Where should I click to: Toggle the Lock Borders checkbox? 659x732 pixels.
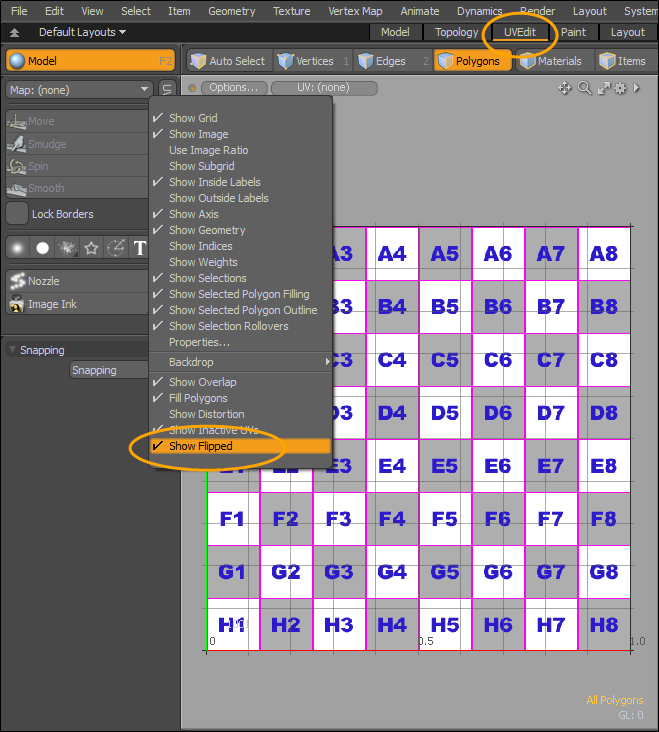click(17, 214)
